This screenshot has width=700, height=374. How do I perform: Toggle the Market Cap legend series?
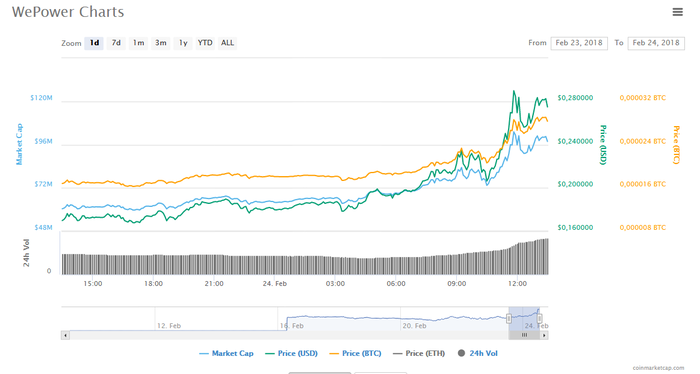(x=226, y=353)
